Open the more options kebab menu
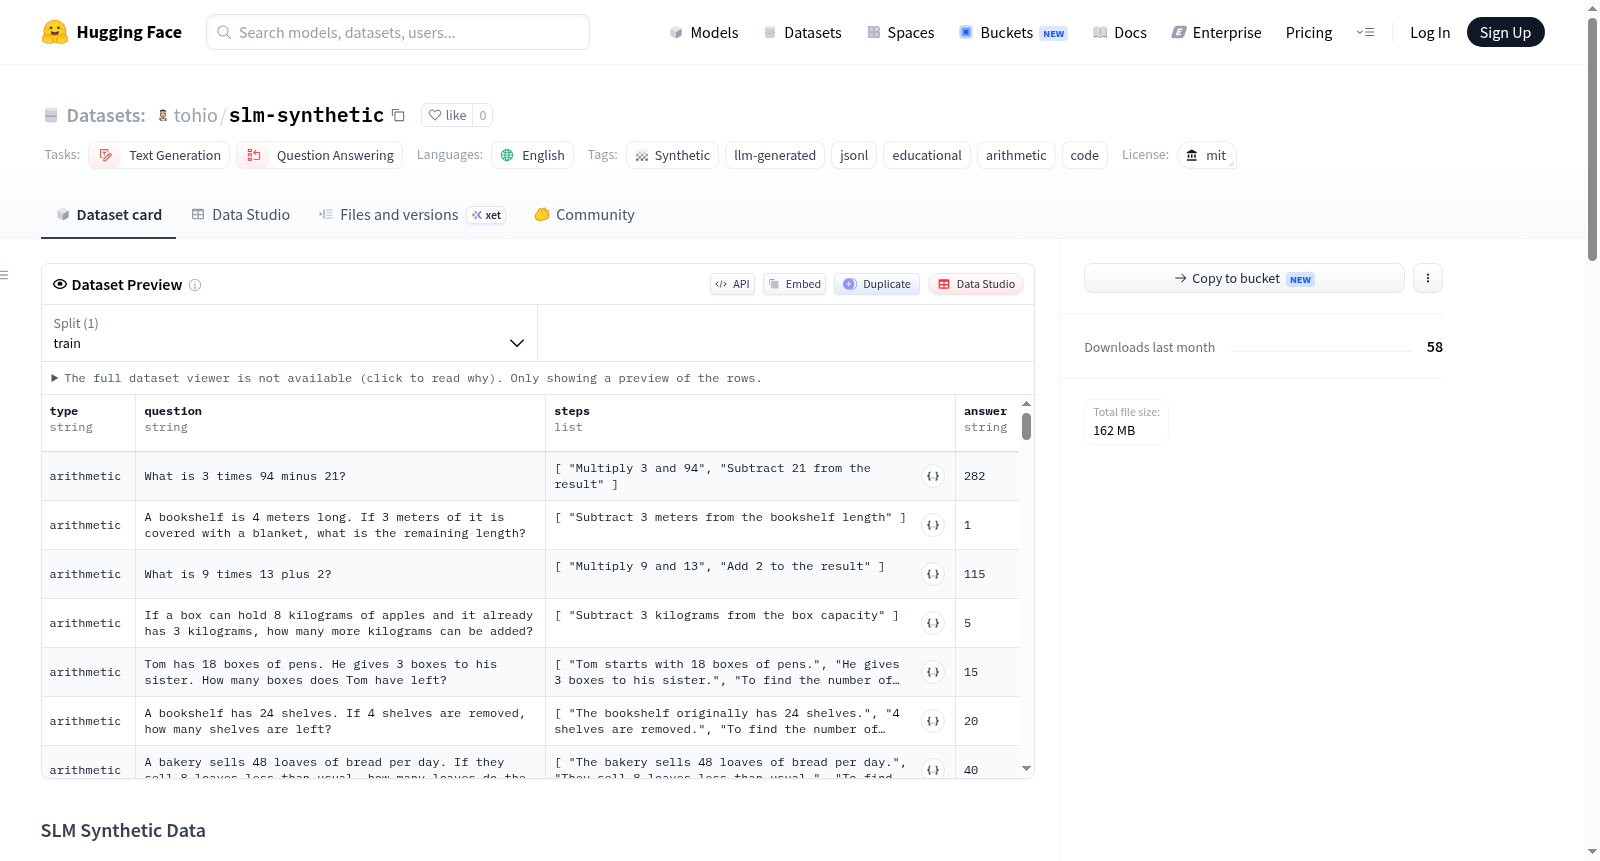The width and height of the screenshot is (1600, 861). [x=1428, y=278]
